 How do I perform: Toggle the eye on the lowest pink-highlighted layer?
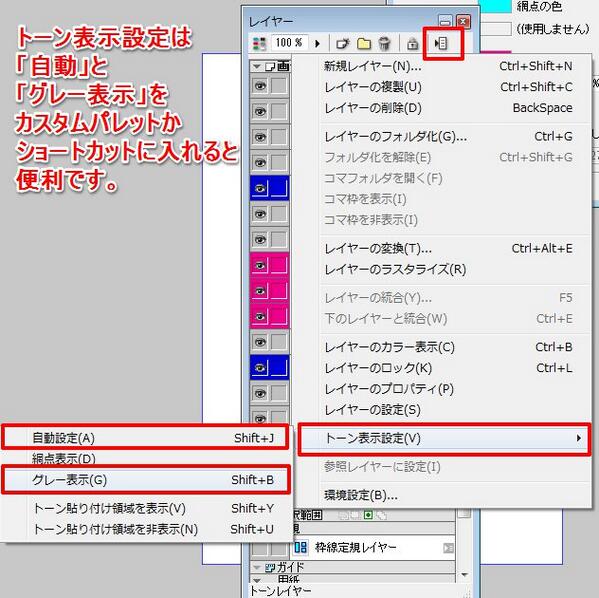point(260,316)
